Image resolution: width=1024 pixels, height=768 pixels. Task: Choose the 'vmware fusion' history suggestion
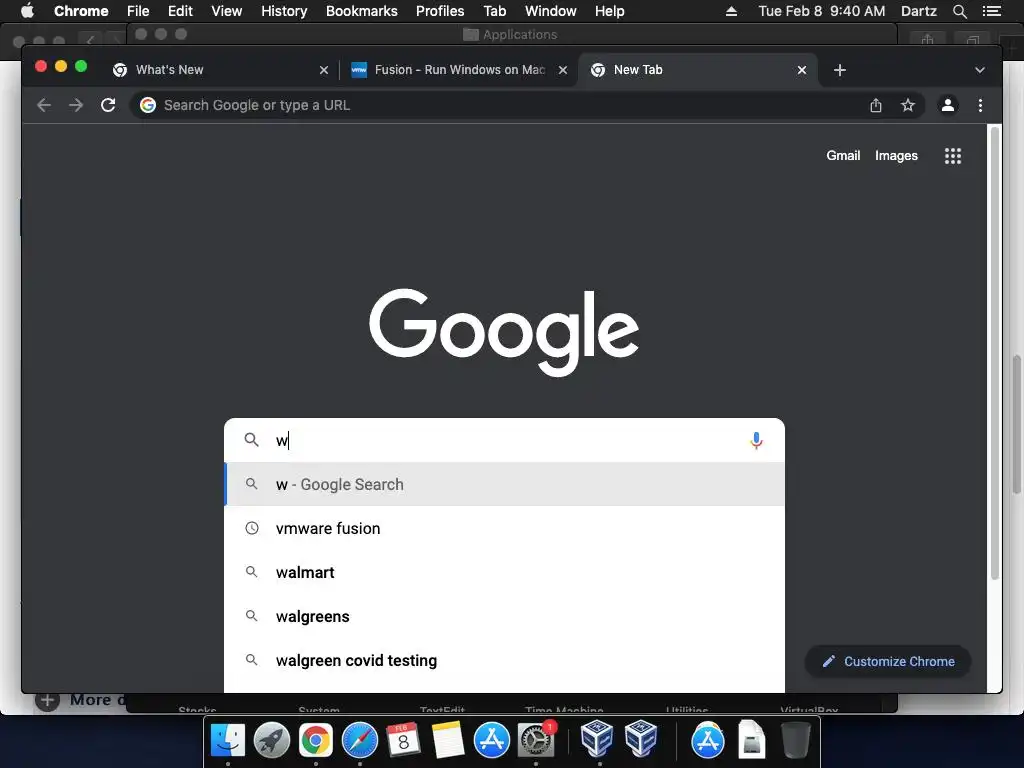pyautogui.click(x=504, y=528)
